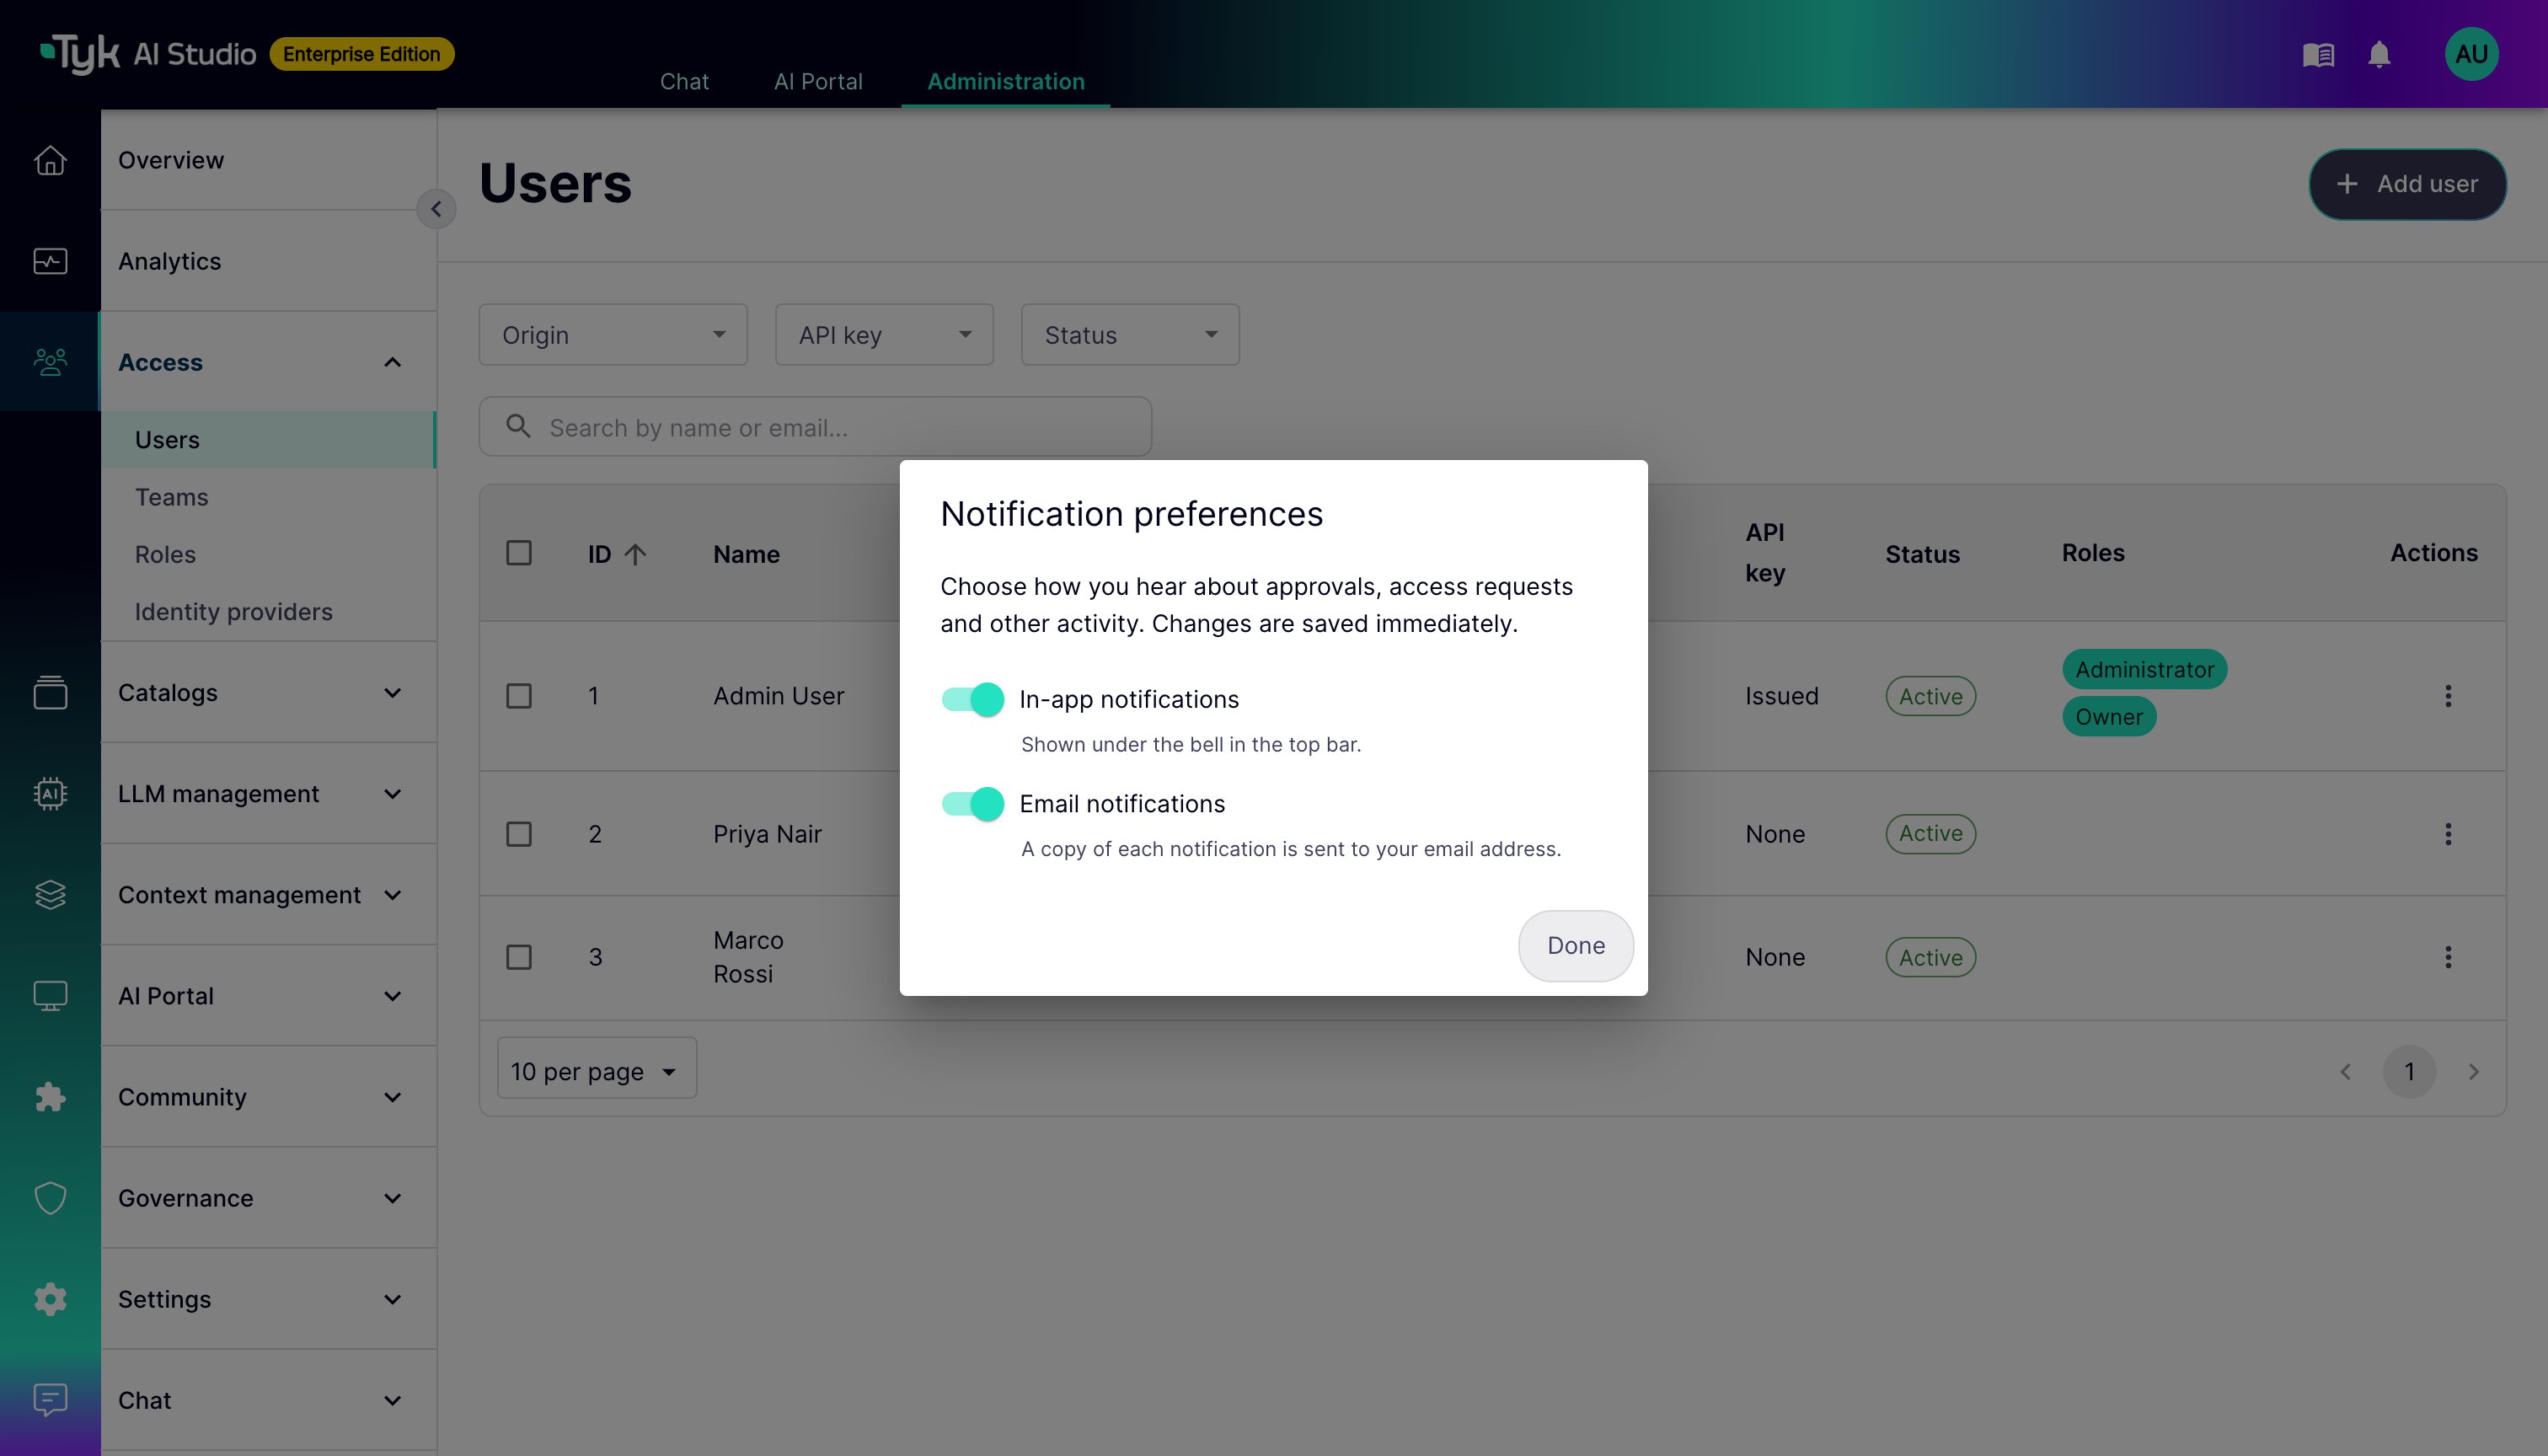Select the Access people icon in rail

coord(50,362)
